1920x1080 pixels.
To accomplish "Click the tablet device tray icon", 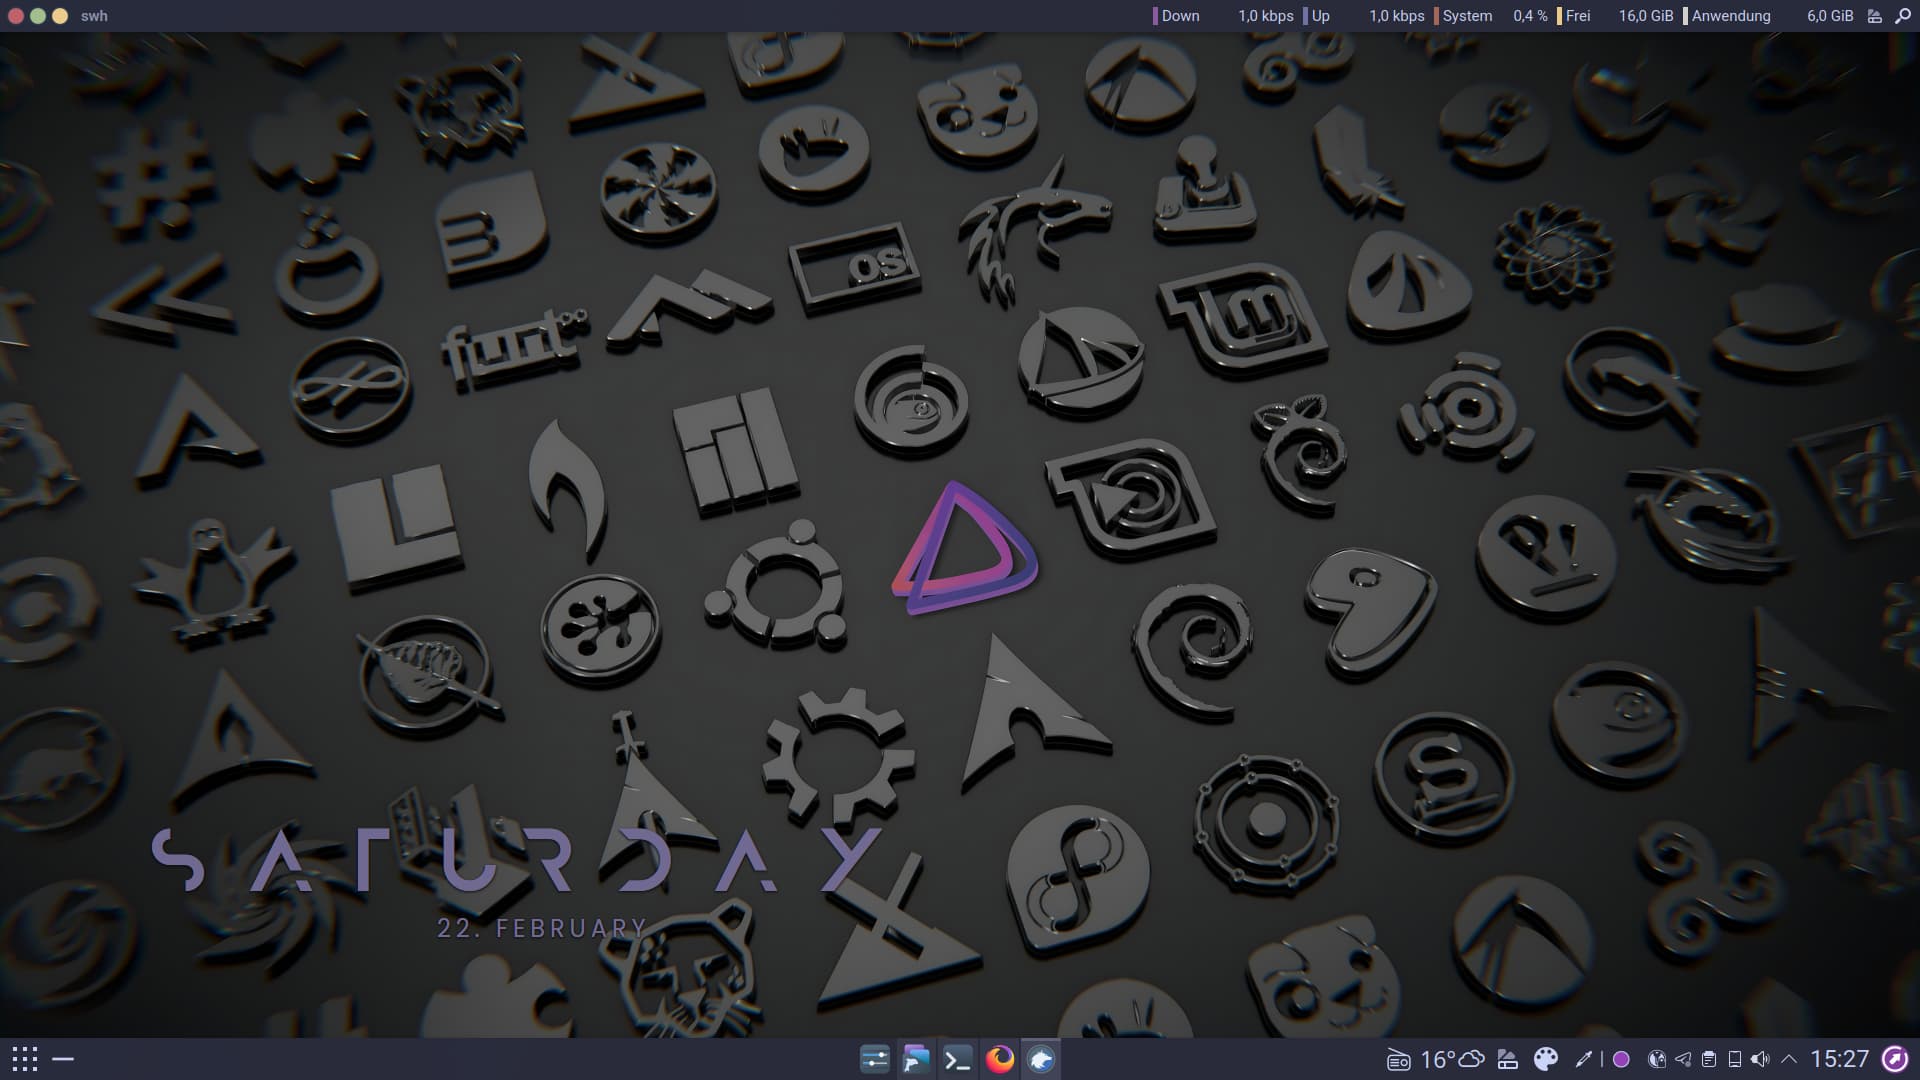I will tap(1735, 1059).
